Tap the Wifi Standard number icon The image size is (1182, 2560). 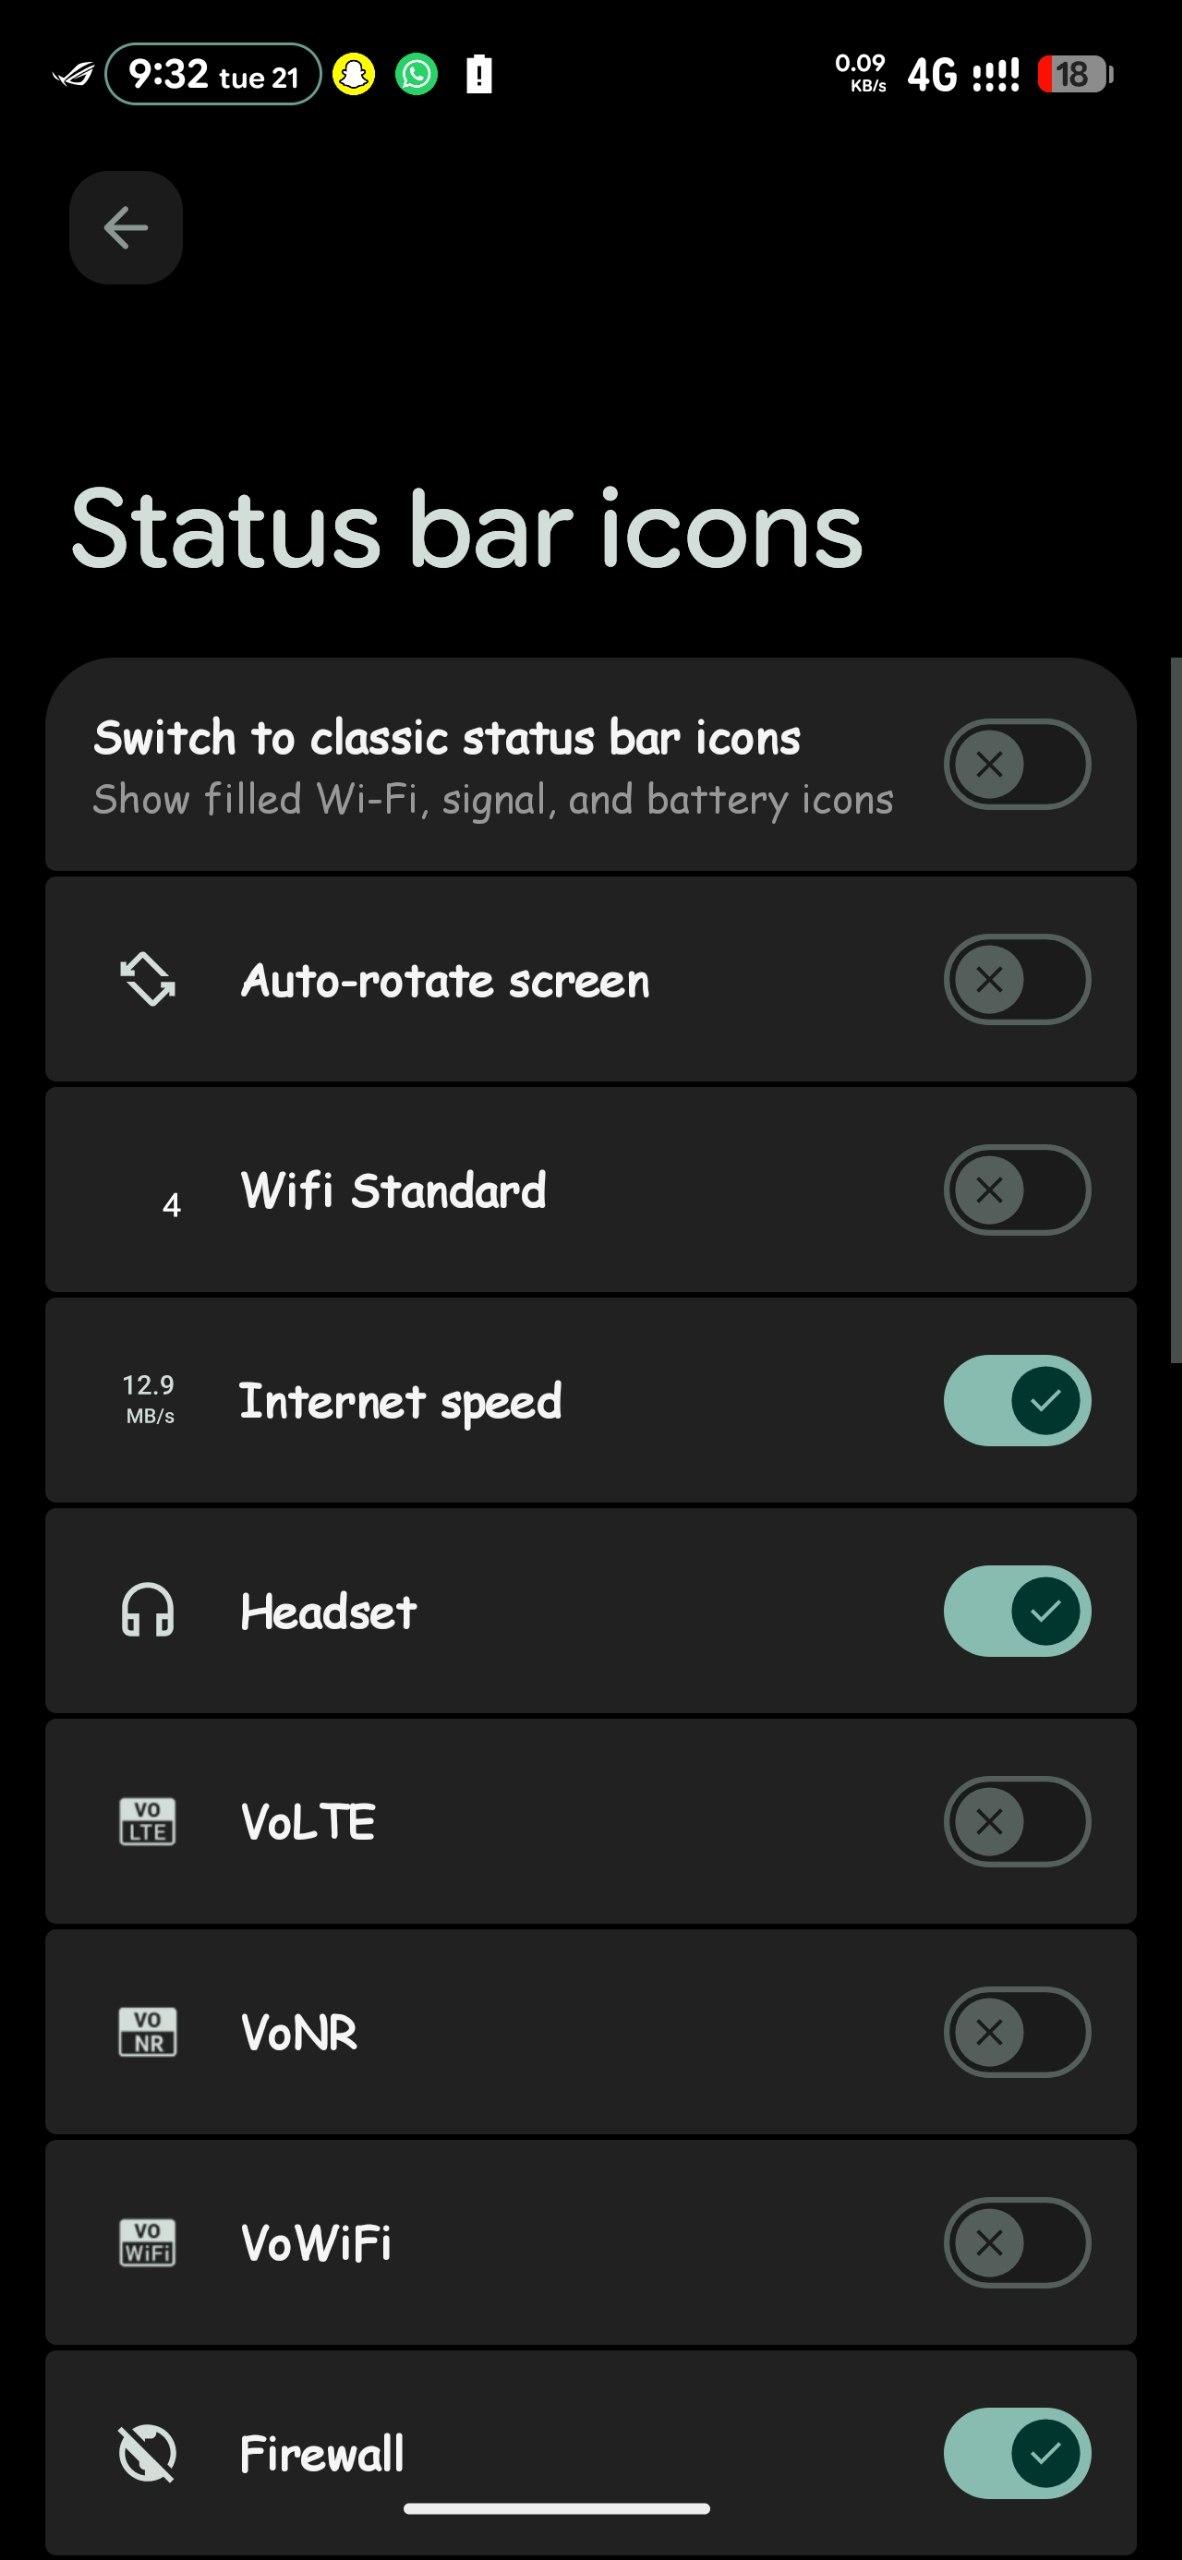171,1204
